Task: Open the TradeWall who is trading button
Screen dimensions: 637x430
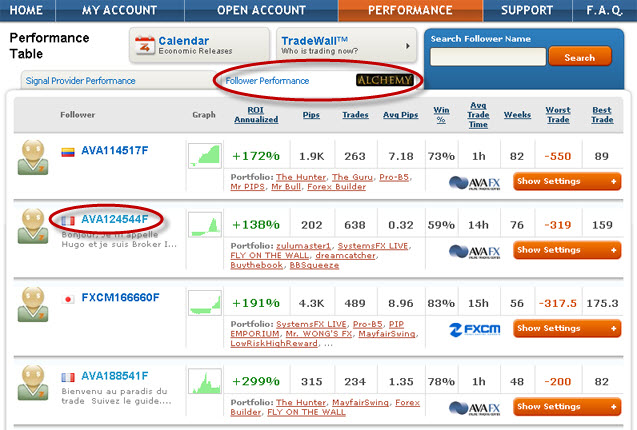Action: 345,45
